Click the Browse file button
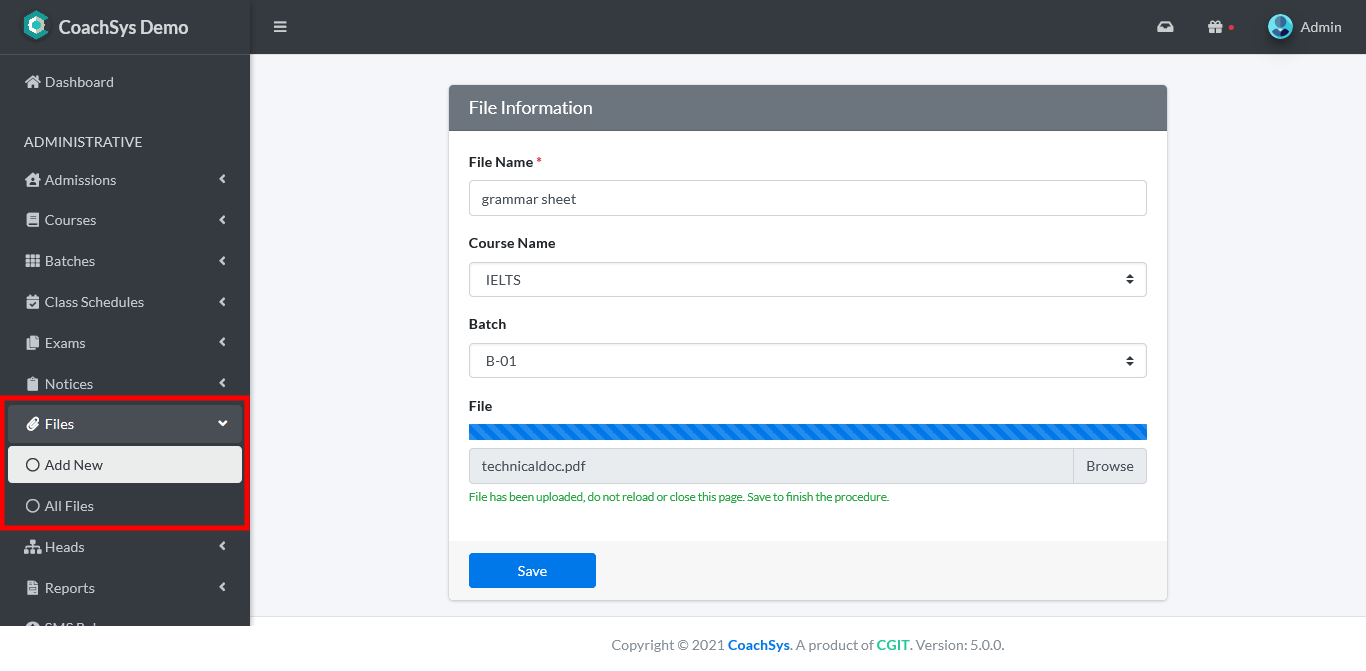This screenshot has height=671, width=1366. click(x=1109, y=466)
